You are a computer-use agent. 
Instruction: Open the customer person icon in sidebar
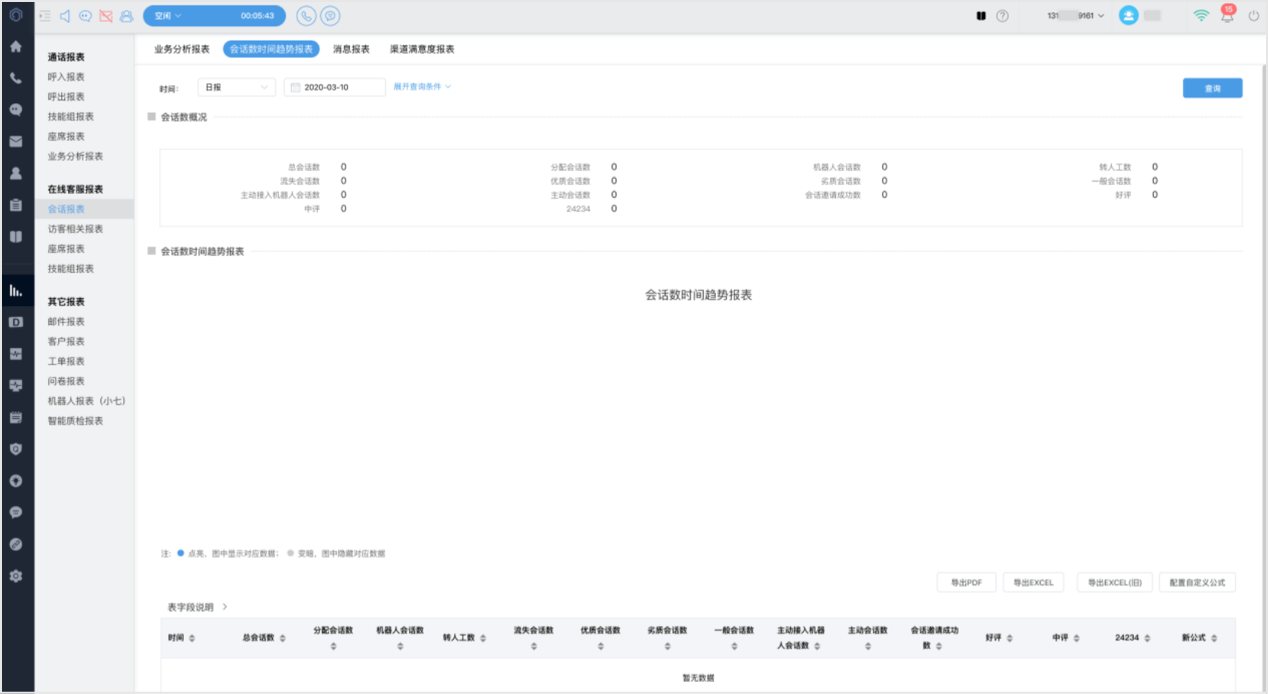(15, 173)
